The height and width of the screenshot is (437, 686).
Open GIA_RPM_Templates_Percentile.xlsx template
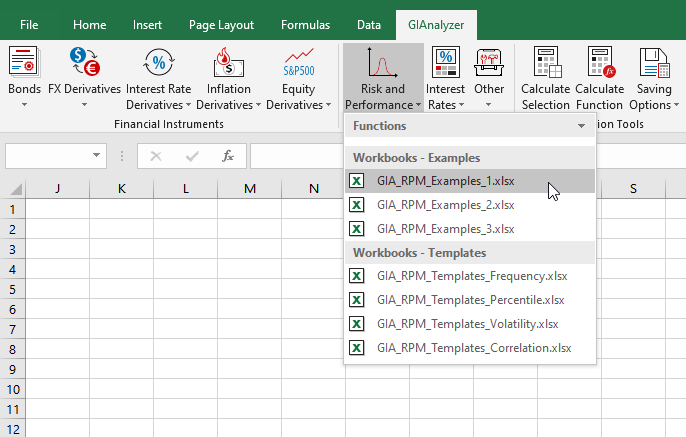click(x=470, y=300)
